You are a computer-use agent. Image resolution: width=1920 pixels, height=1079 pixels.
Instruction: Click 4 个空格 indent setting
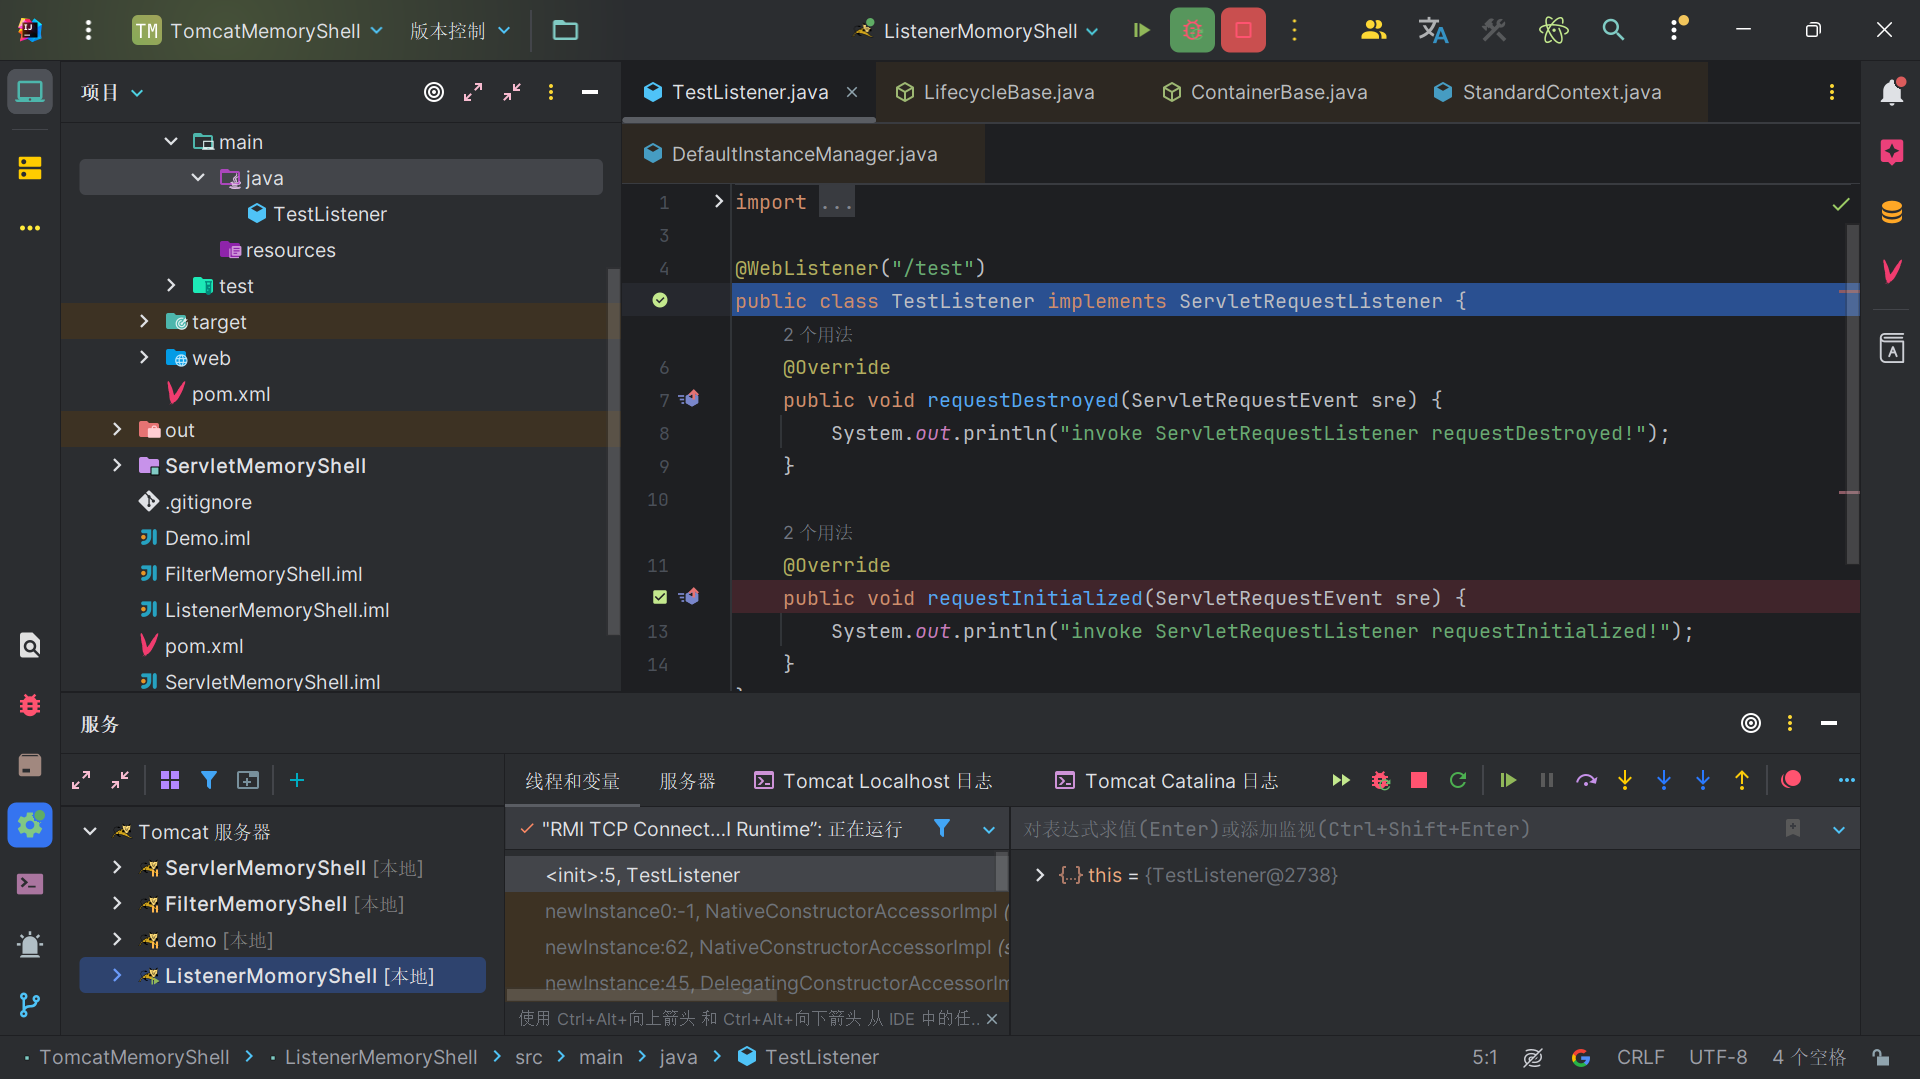(1809, 1057)
